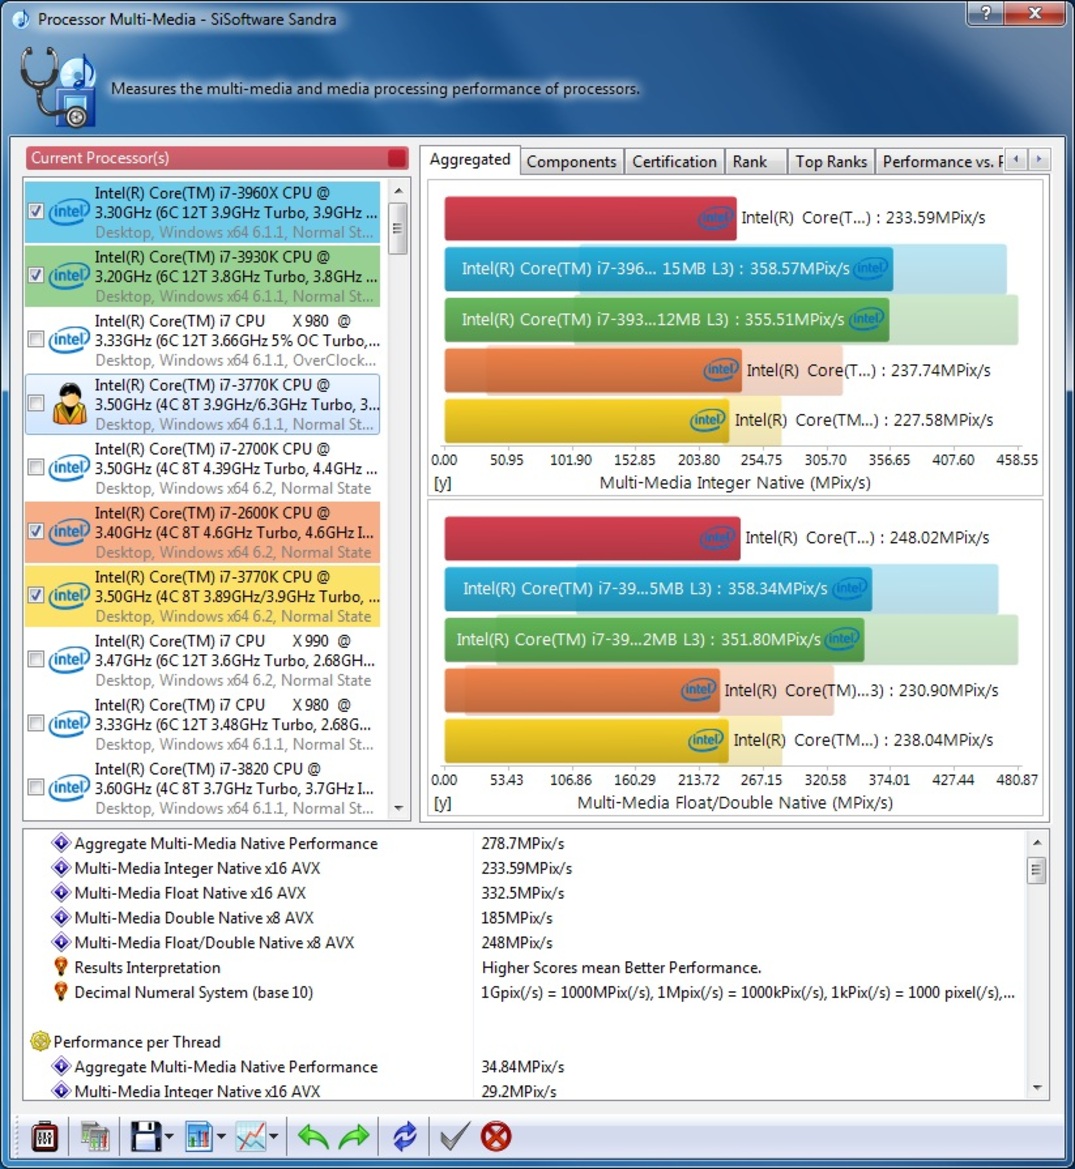Click the blue refresh icon
Screen dimensions: 1075x1169
(x=405, y=1136)
